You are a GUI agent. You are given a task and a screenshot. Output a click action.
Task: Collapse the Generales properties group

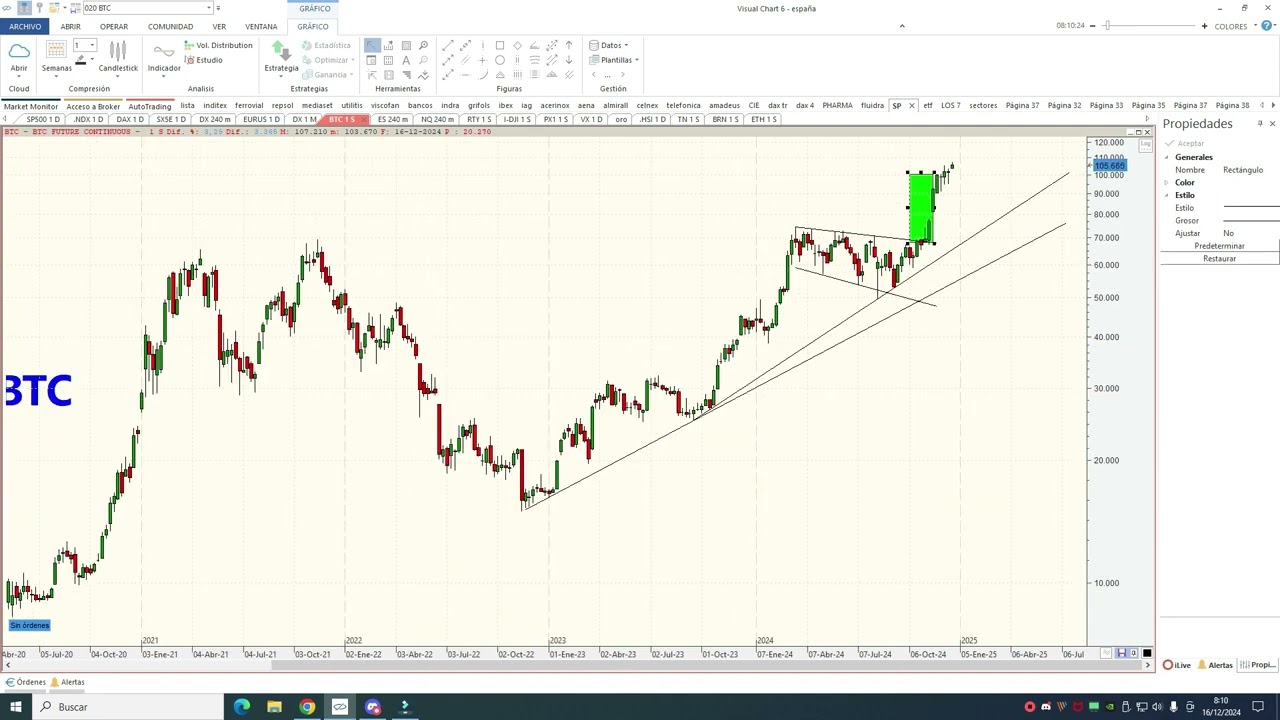1166,157
